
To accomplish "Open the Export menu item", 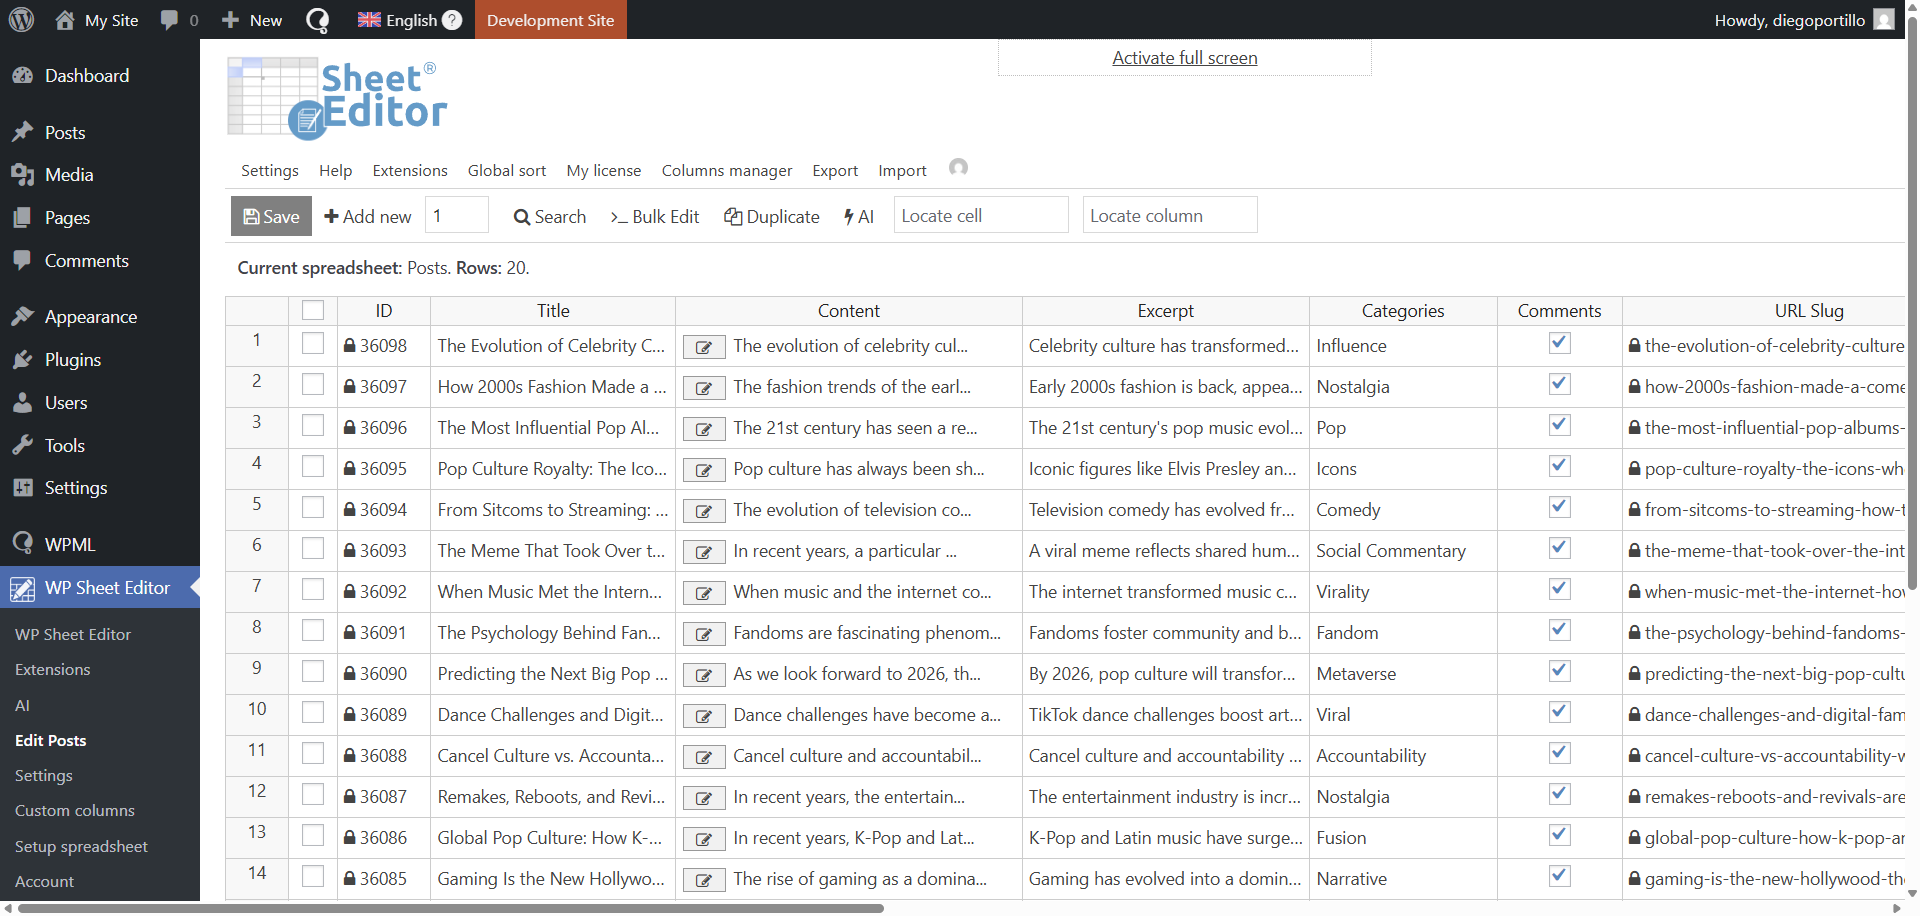I will (x=835, y=171).
